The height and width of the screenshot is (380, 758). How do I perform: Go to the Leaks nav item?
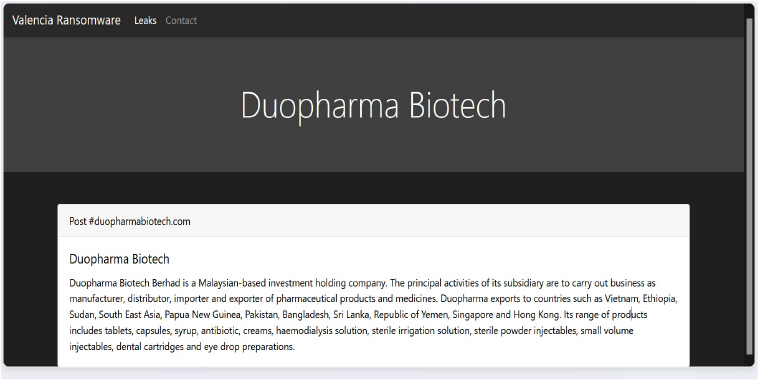click(x=145, y=20)
